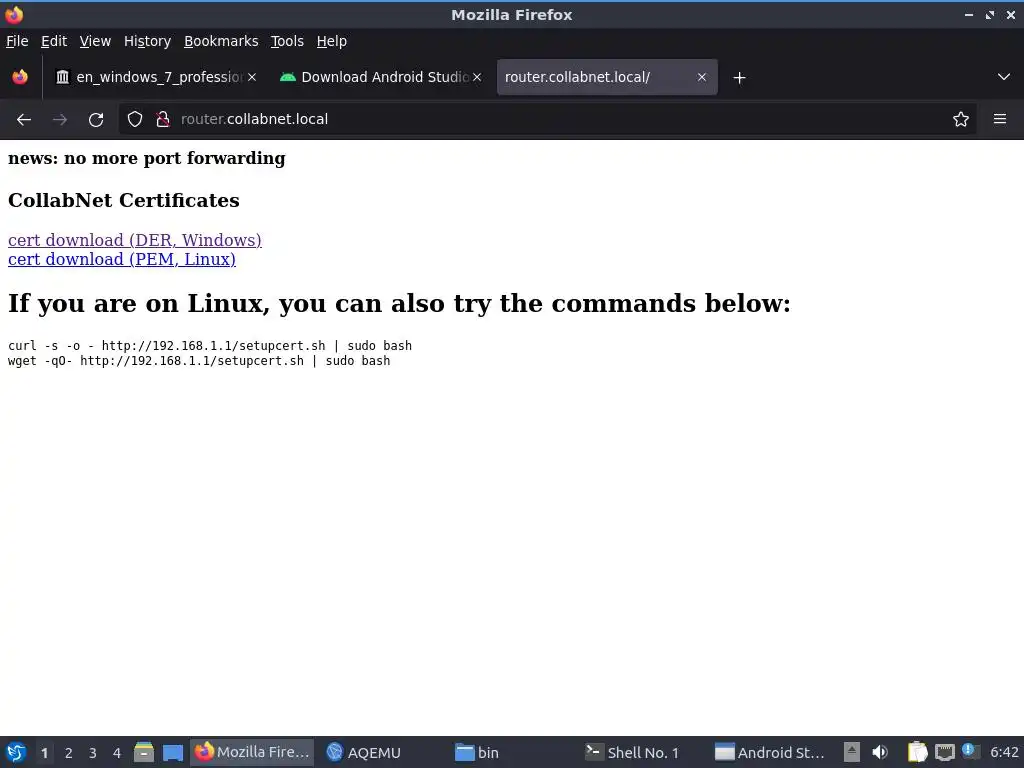Open a new tab with plus button
Screen dimensions: 1024x768
point(739,78)
